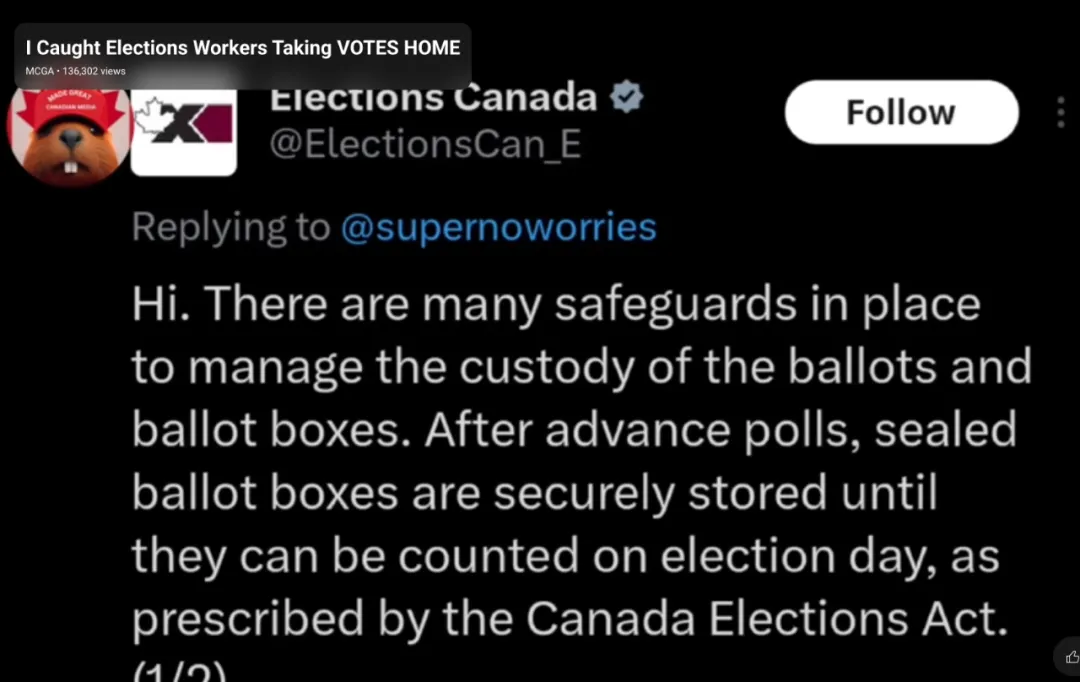This screenshot has width=1080, height=682.
Task: Click the verified badge beside Elections Canada
Action: pyautogui.click(x=627, y=98)
